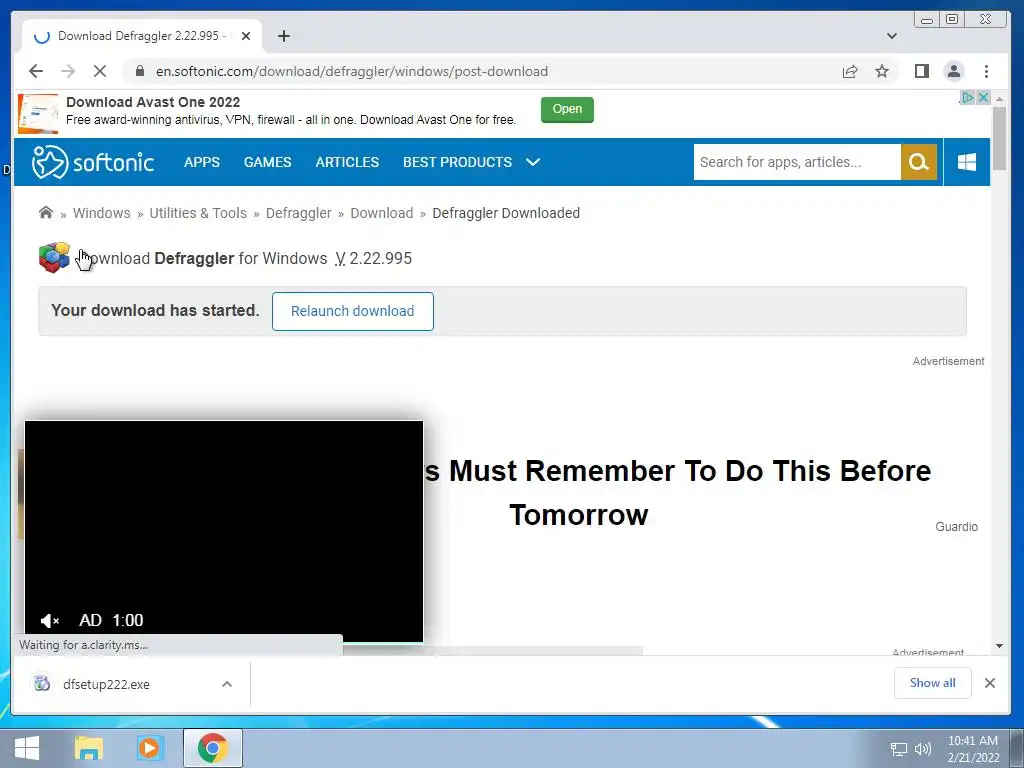Click the home breadcrumb icon
Viewport: 1024px width, 768px height.
pyautogui.click(x=46, y=212)
